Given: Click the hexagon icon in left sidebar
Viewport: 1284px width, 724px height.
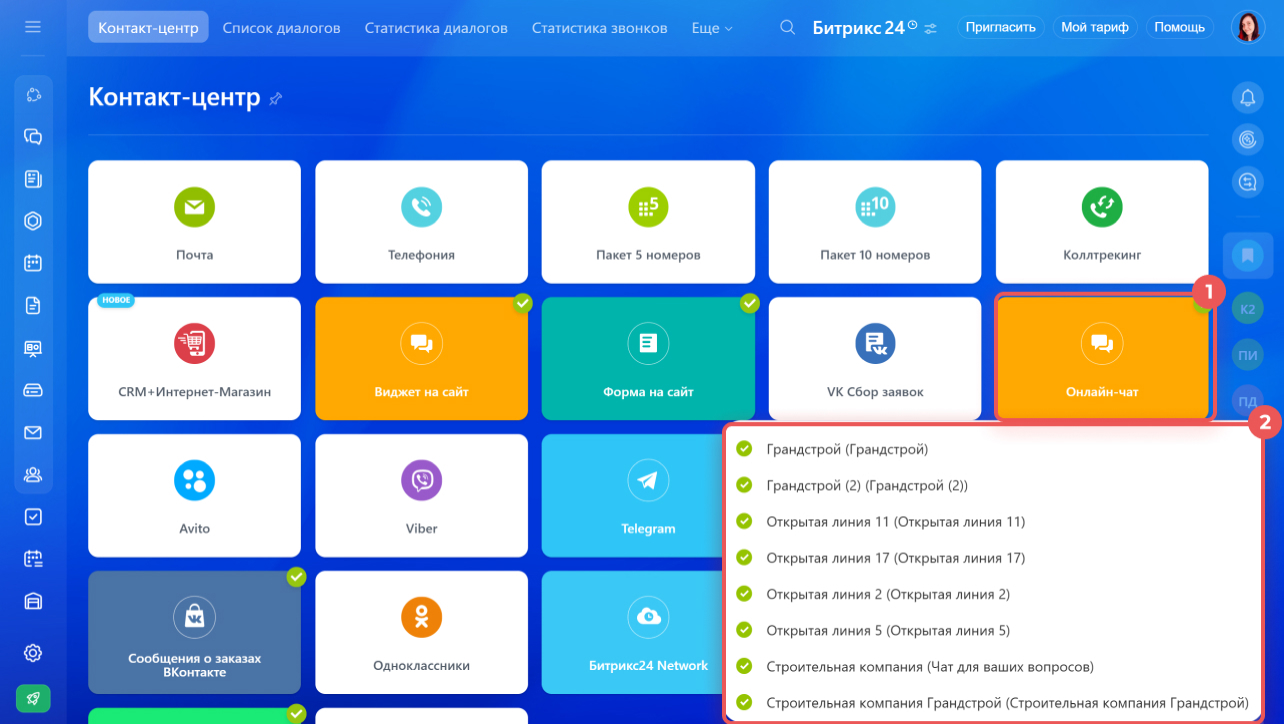Looking at the screenshot, I should tap(33, 221).
